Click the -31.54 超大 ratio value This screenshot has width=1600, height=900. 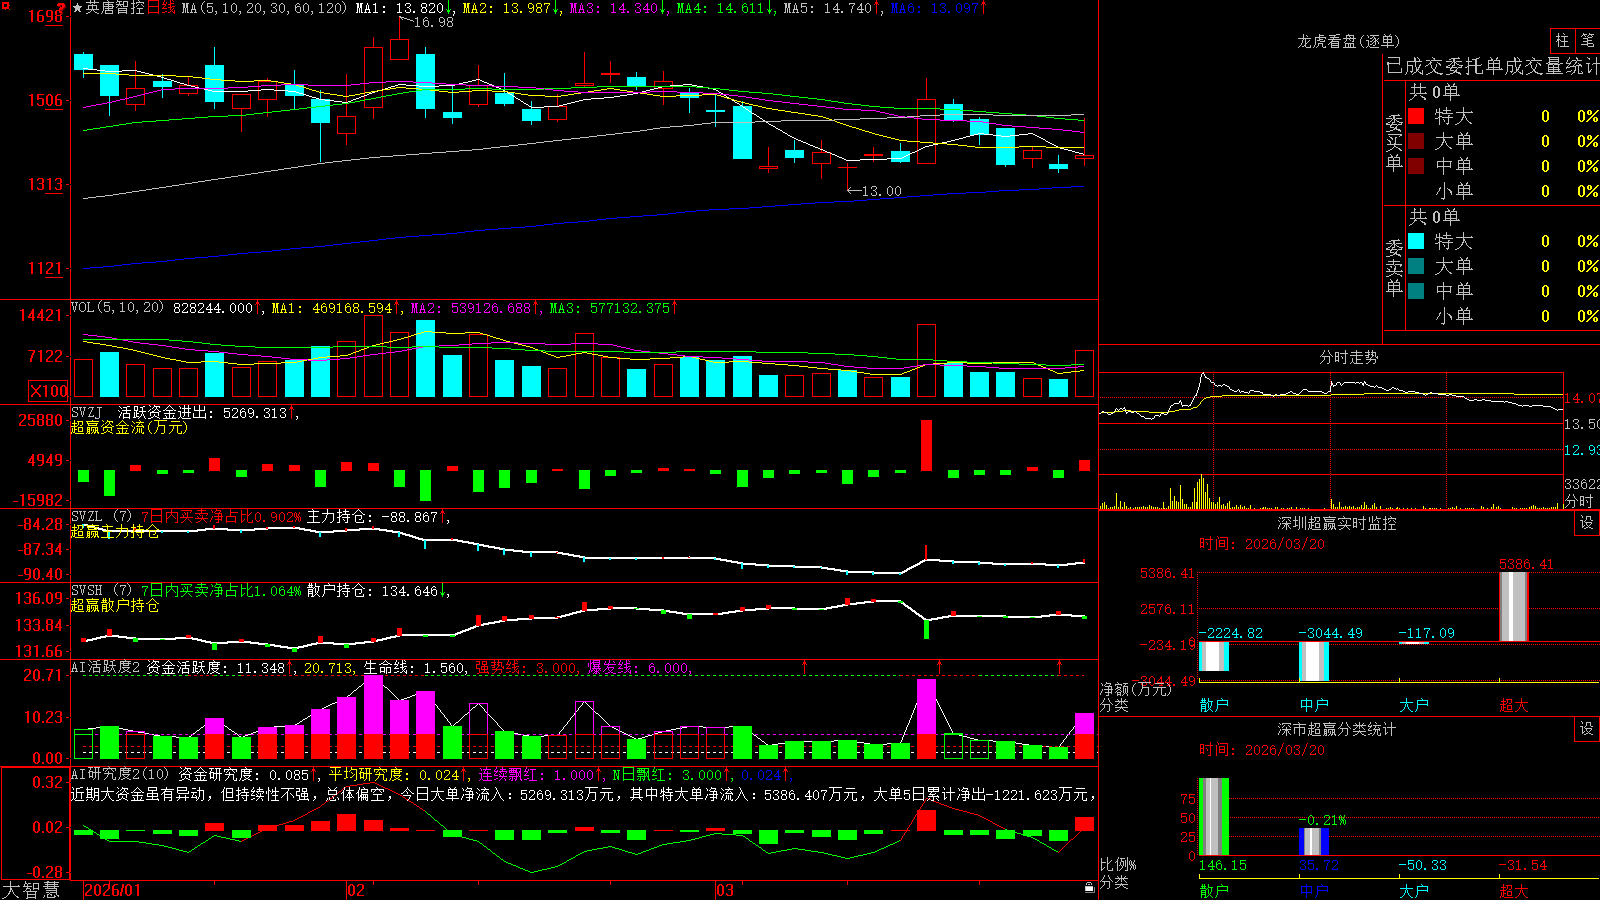pyautogui.click(x=1523, y=865)
